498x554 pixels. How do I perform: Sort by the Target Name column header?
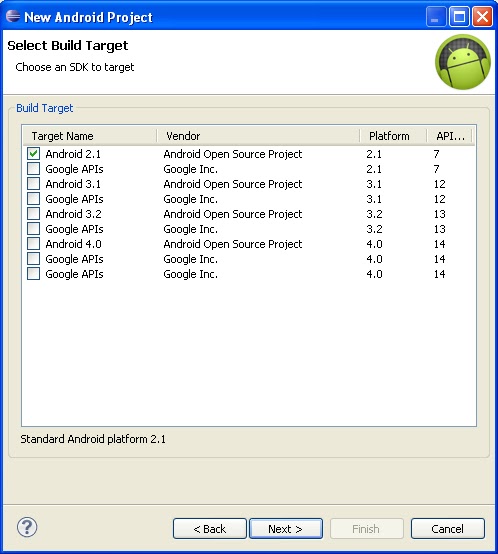tap(90, 136)
